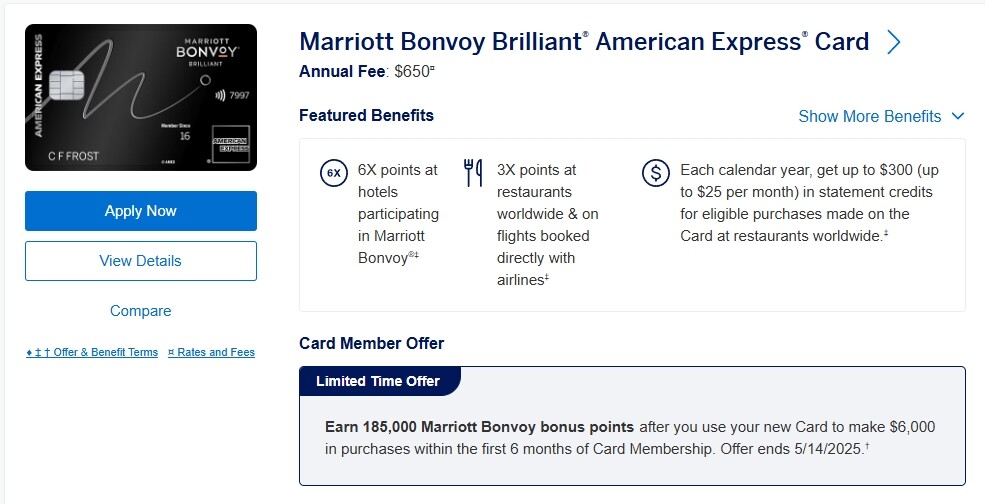
Task: Click the dollar sign statement credit icon
Action: (655, 173)
